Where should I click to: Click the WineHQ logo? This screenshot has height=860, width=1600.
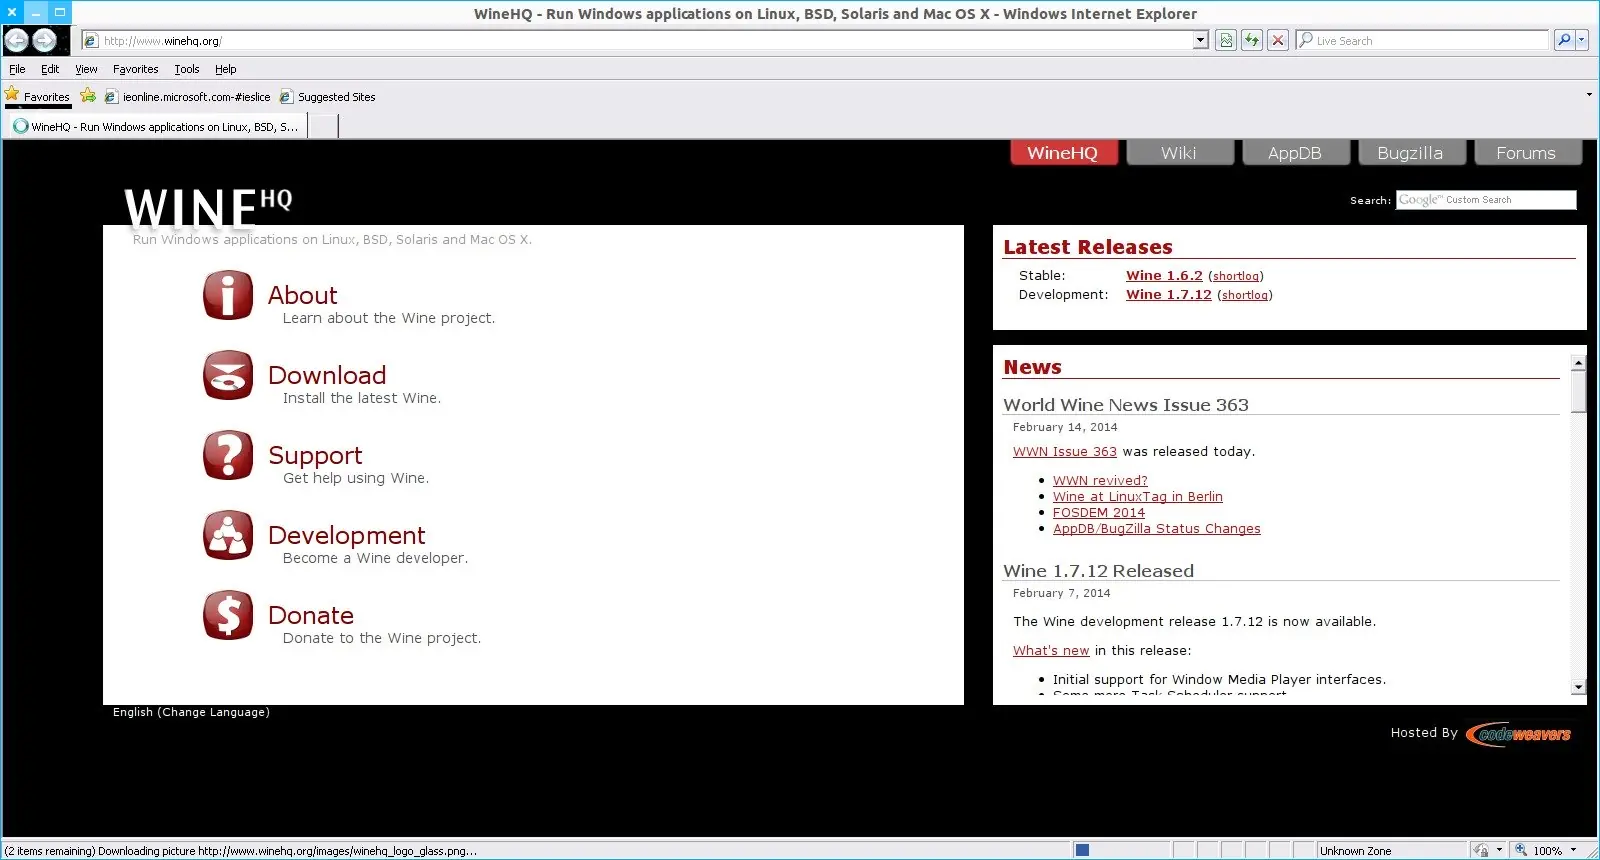208,209
